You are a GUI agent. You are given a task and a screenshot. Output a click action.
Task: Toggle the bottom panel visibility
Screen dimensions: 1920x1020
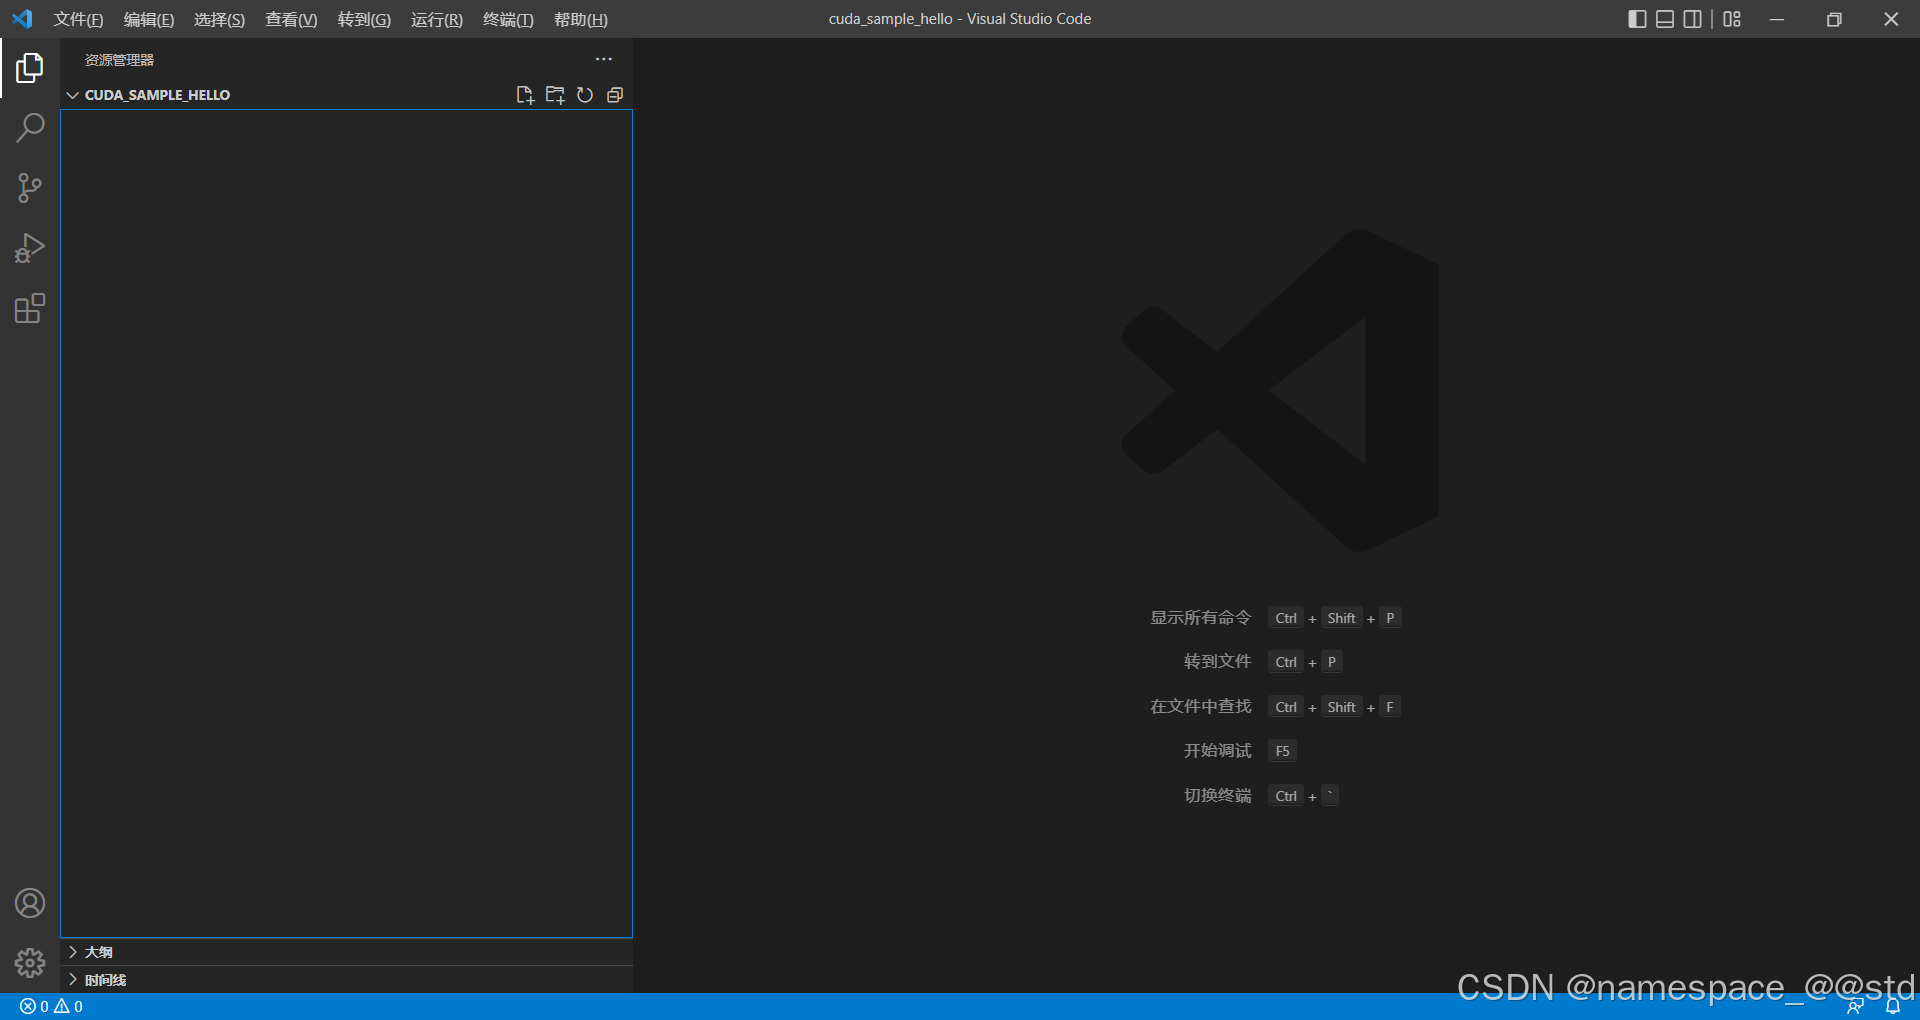(1665, 19)
